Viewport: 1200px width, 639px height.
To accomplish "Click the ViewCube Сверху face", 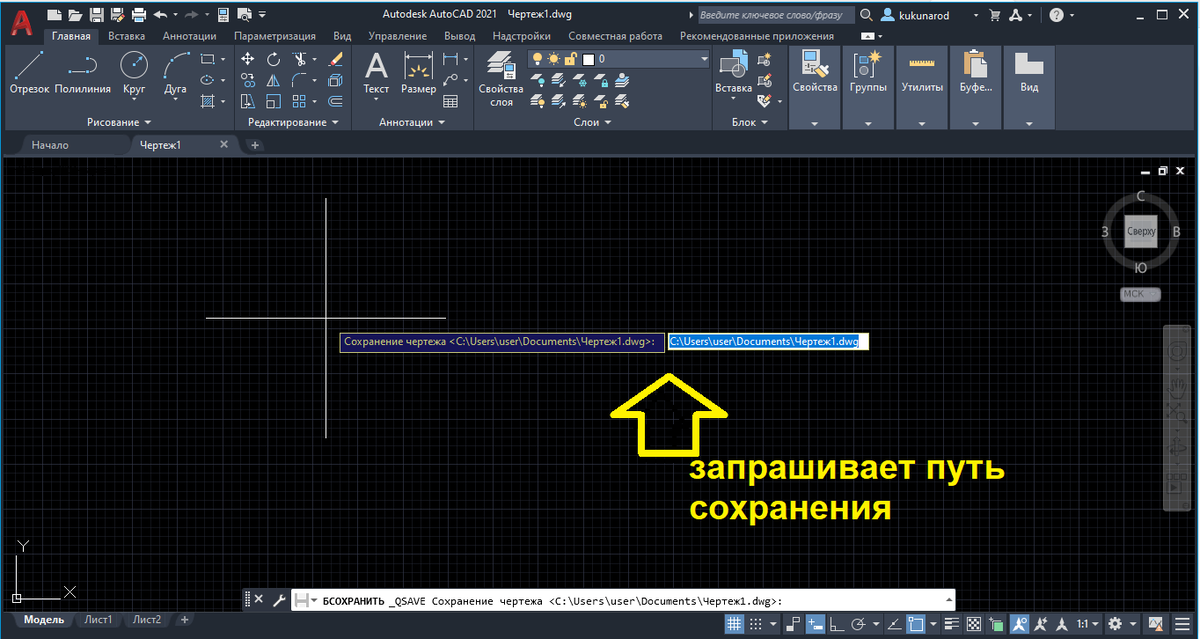I will coord(1141,231).
